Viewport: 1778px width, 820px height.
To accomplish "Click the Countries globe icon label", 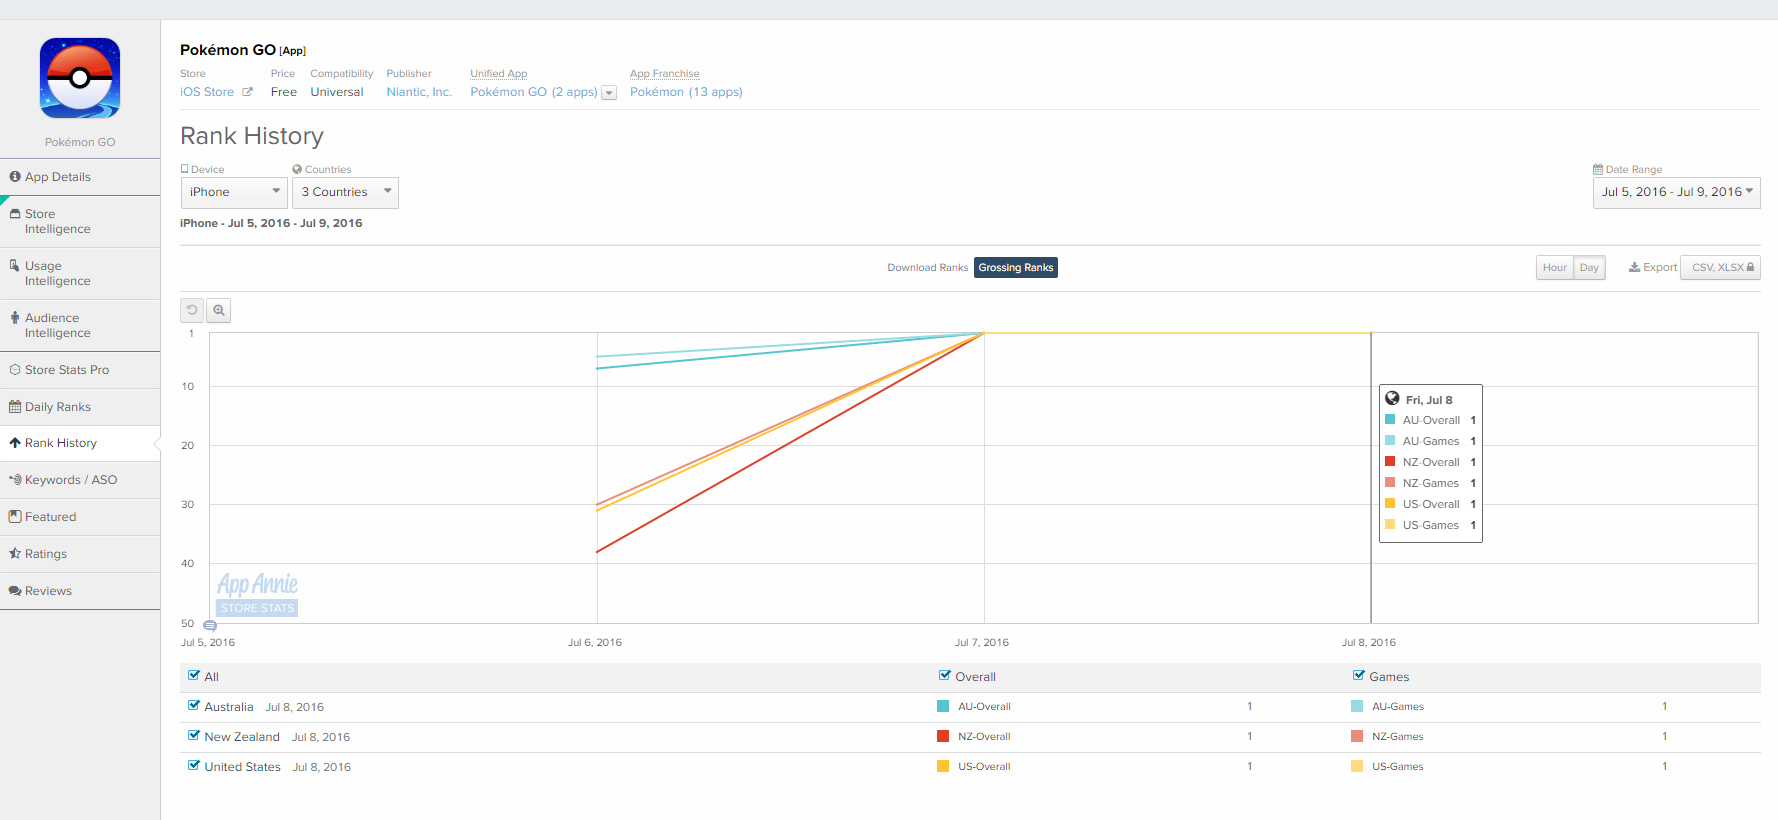I will [297, 169].
